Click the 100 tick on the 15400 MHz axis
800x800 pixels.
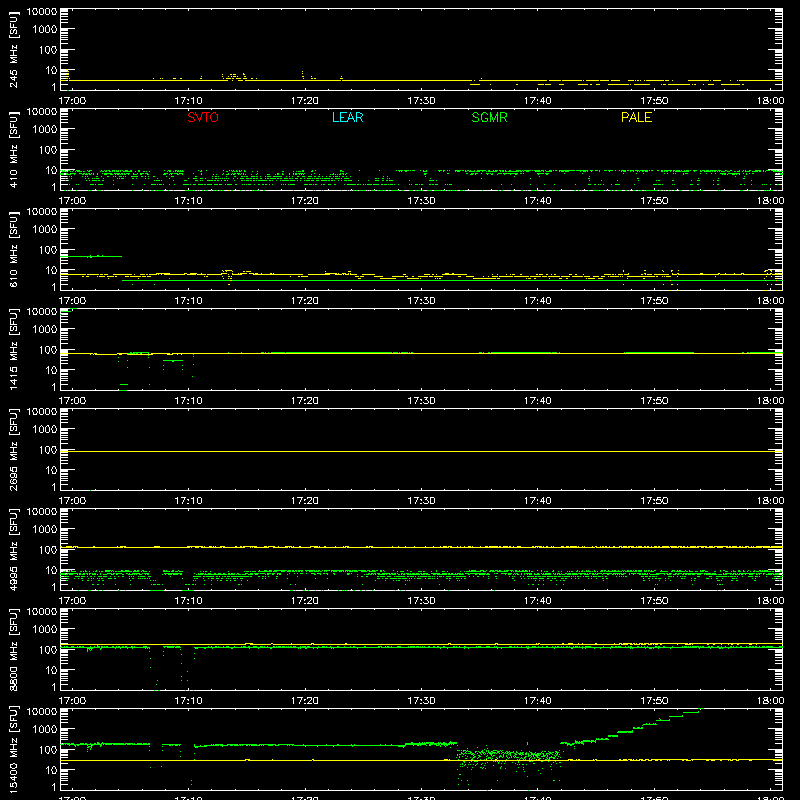click(48, 750)
